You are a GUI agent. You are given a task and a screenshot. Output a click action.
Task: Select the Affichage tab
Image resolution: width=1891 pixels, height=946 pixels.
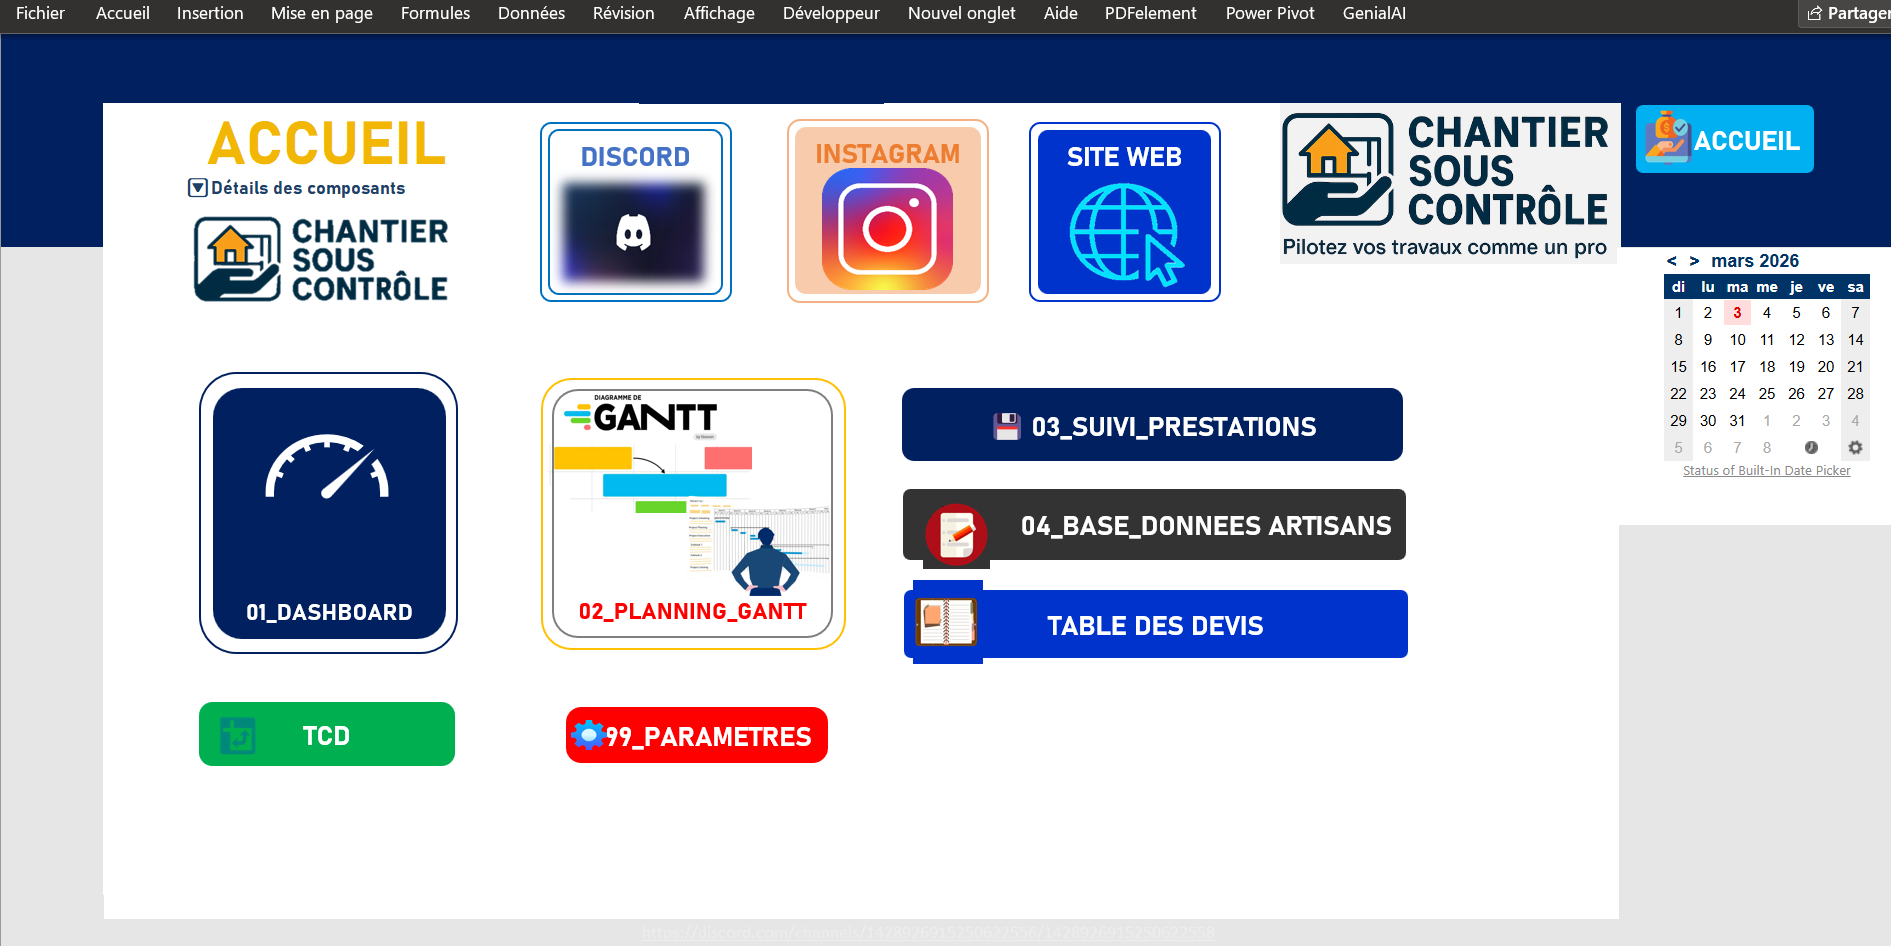(719, 13)
